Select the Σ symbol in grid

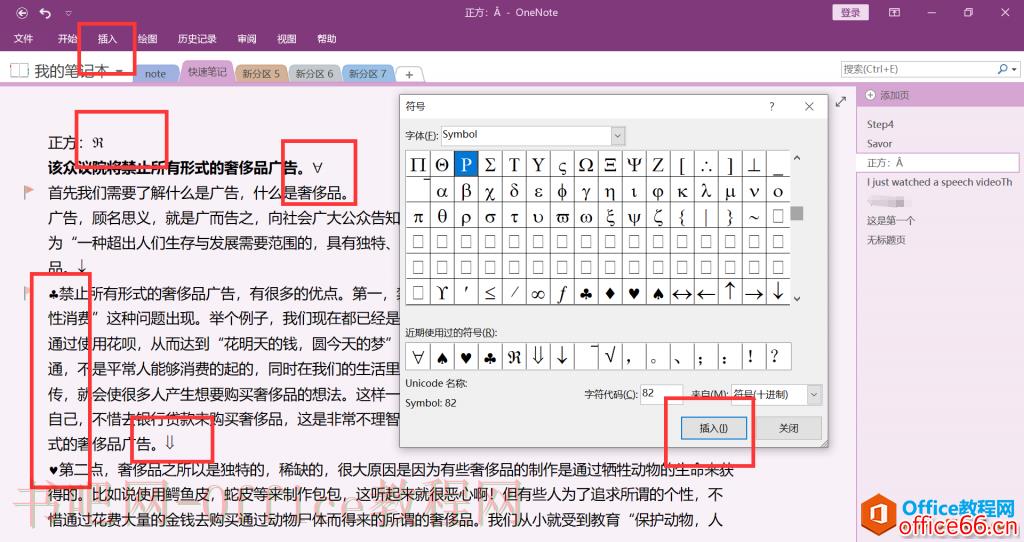(490, 165)
